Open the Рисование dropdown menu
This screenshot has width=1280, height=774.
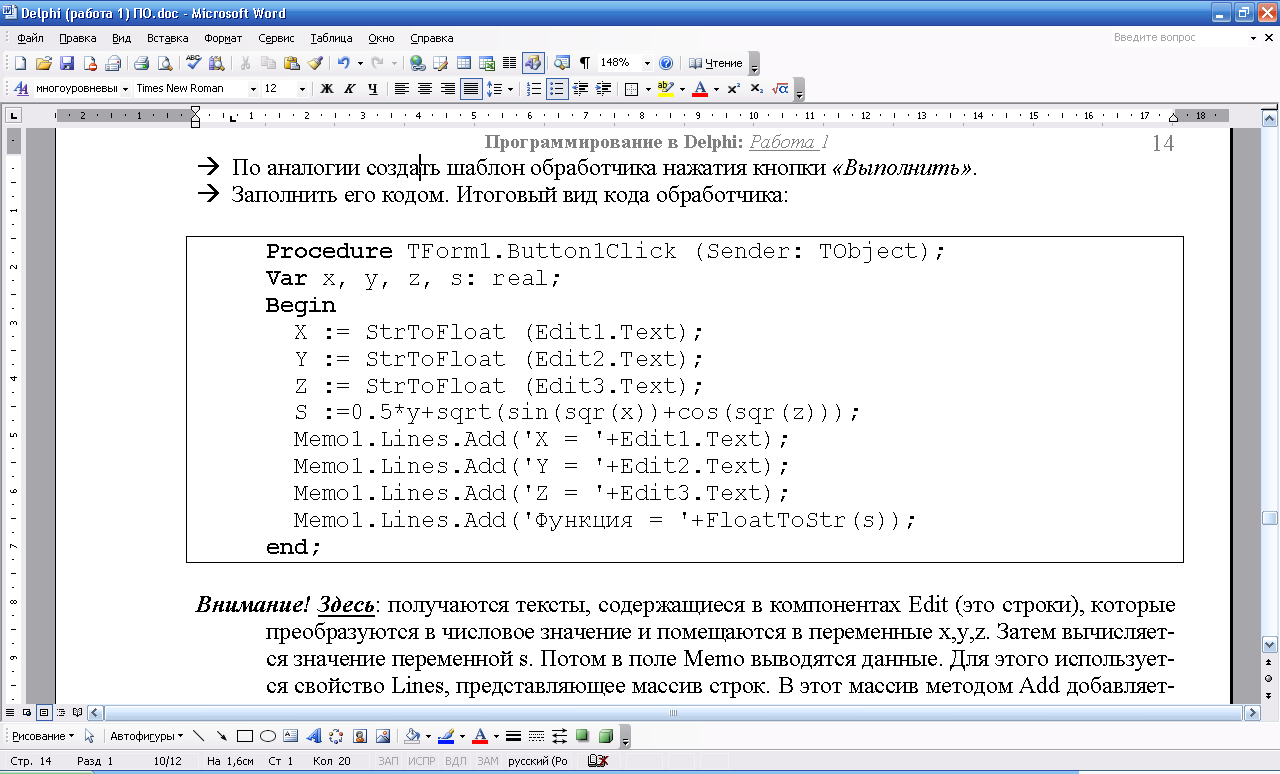click(x=43, y=736)
